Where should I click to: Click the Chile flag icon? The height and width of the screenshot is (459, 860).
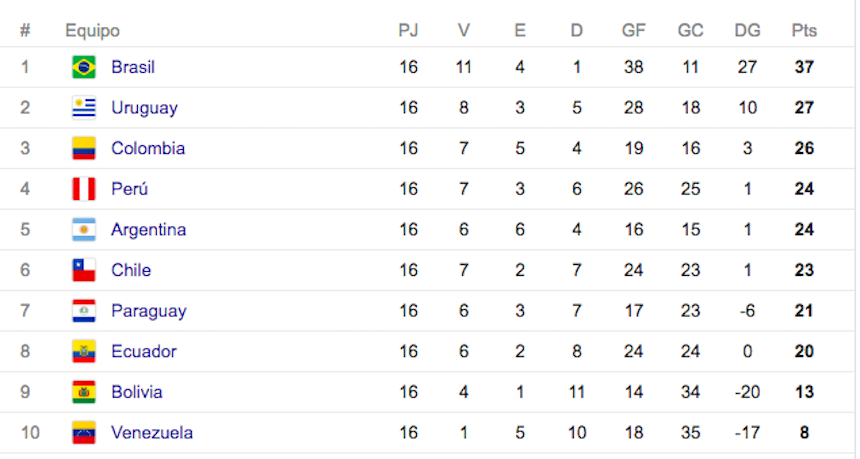(x=84, y=270)
